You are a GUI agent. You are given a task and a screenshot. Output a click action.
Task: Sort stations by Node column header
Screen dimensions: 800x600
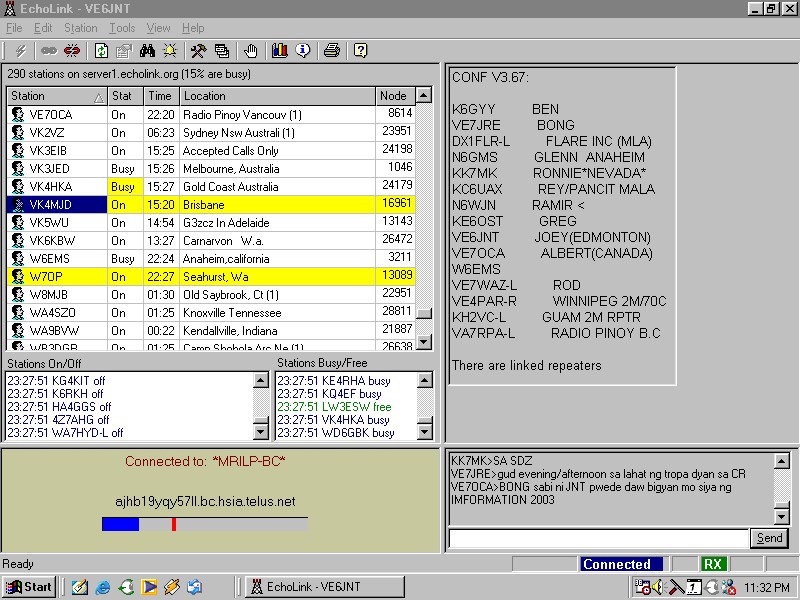tap(393, 96)
